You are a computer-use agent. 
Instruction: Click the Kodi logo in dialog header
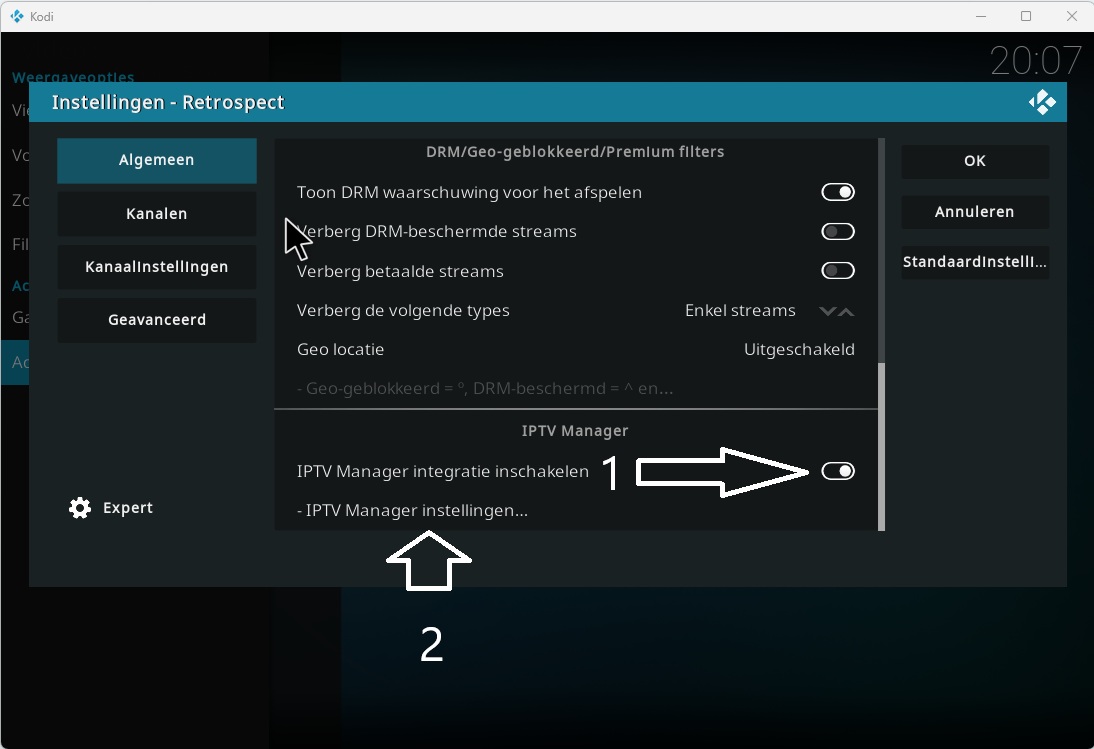click(1042, 103)
